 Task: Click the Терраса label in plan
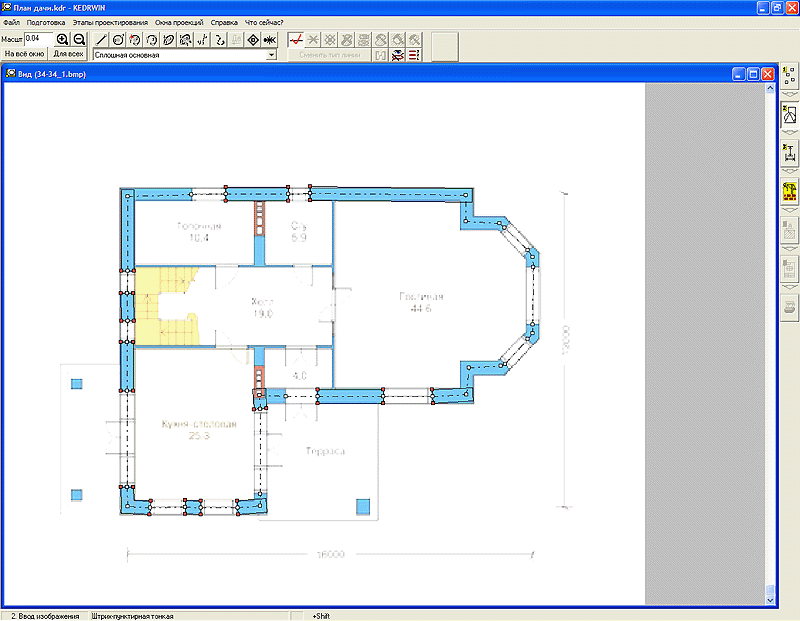(325, 451)
